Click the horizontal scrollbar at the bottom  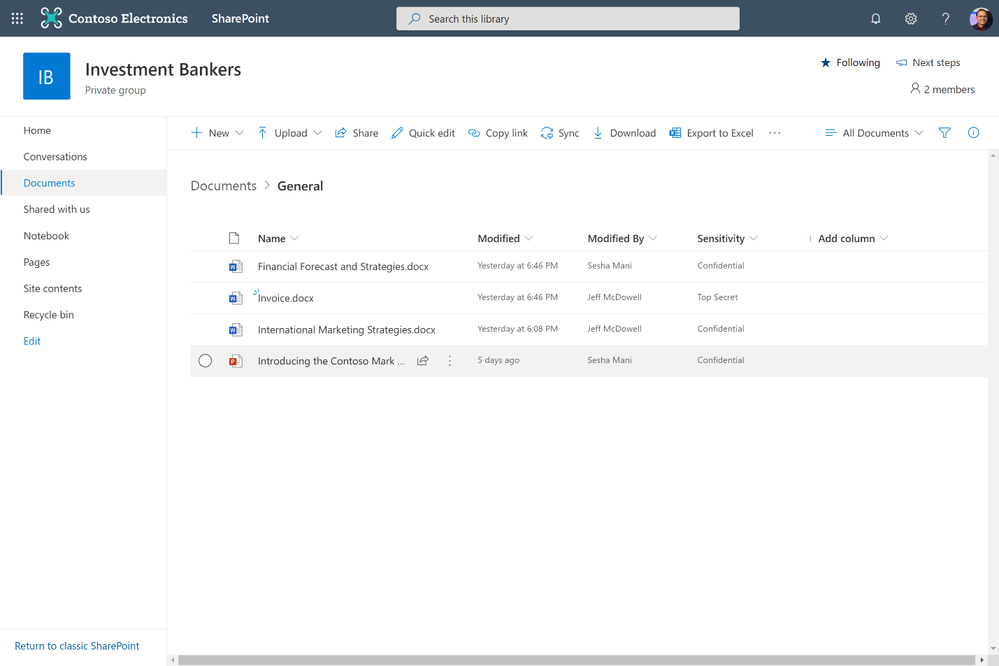577,660
